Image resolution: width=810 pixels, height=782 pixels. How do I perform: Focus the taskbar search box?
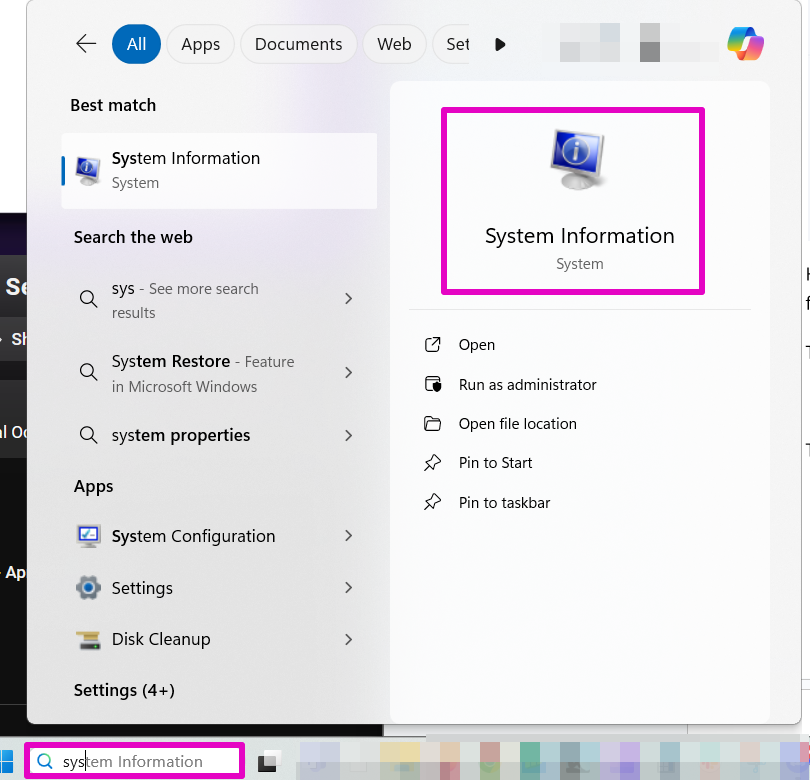click(x=134, y=761)
